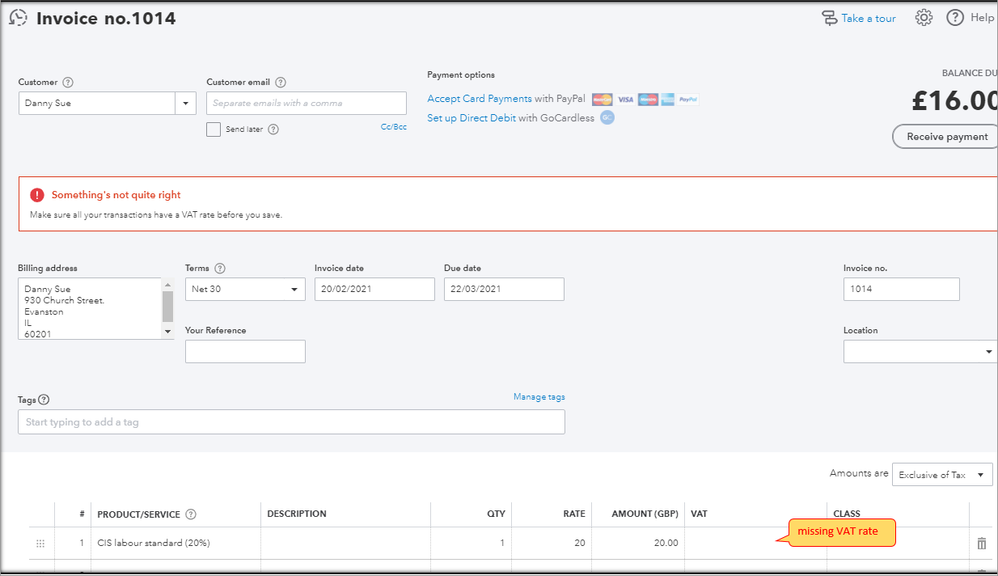
Task: Click the Invoice date field
Action: click(x=374, y=289)
